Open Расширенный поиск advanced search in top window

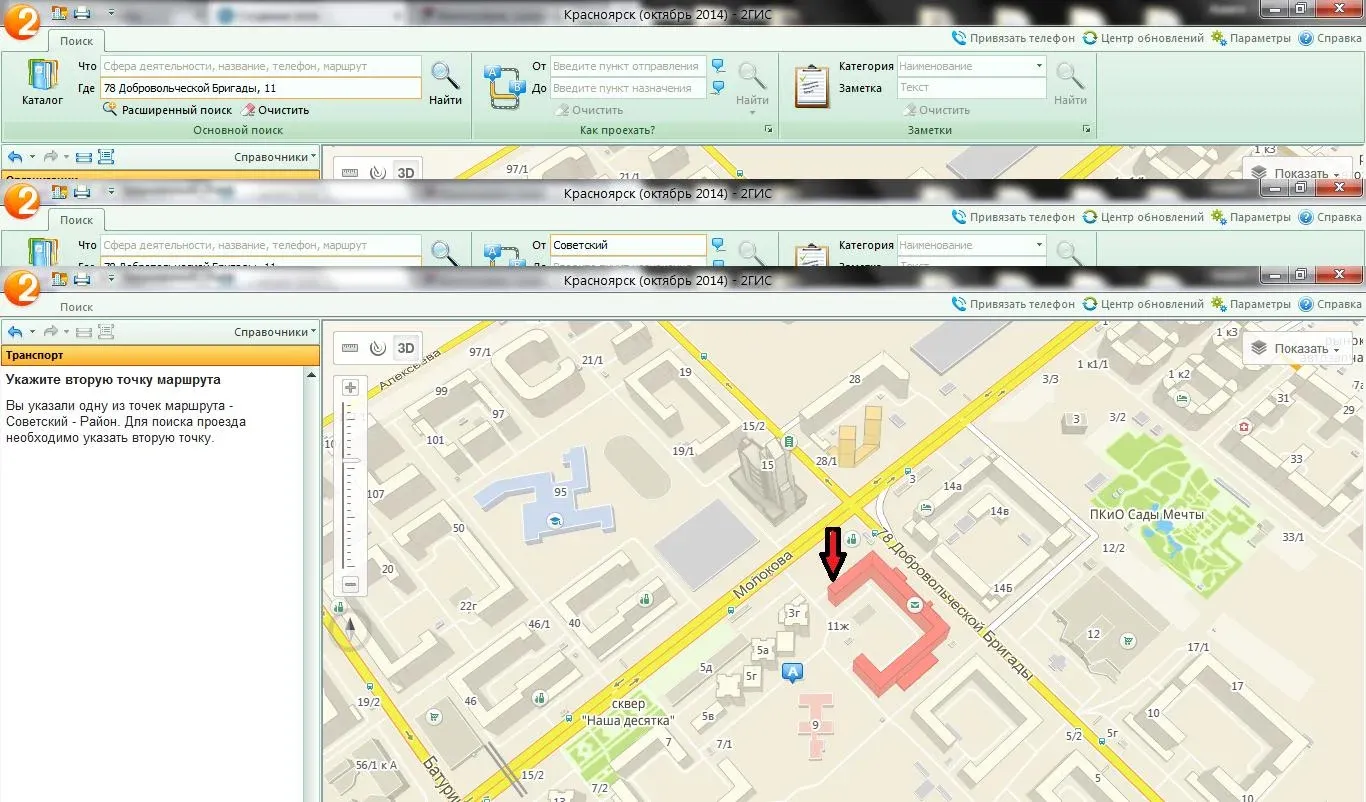[168, 110]
